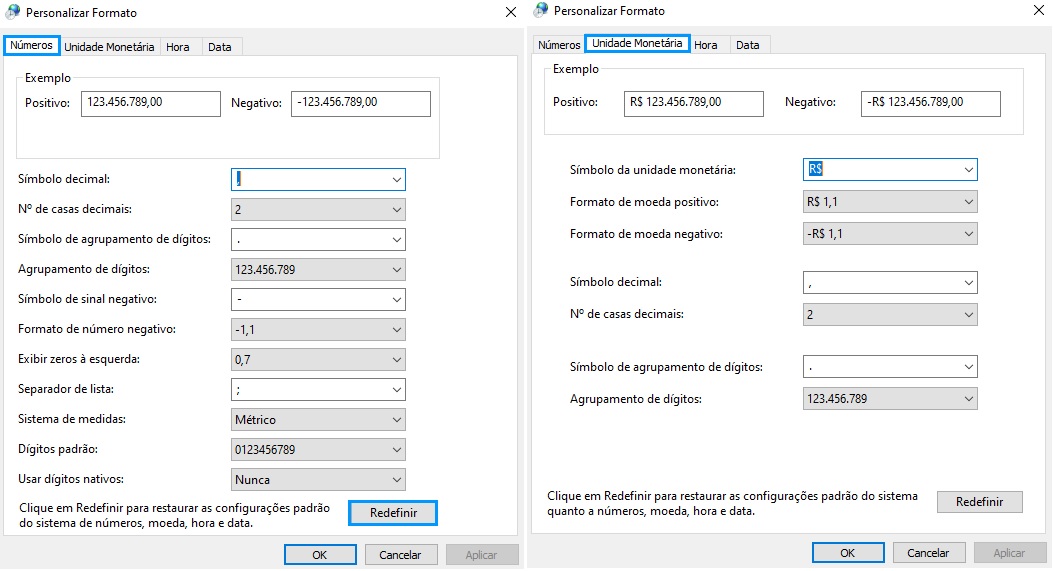
Task: Click the Nº de casas decimais dropdown under Números
Action: [x=317, y=210]
